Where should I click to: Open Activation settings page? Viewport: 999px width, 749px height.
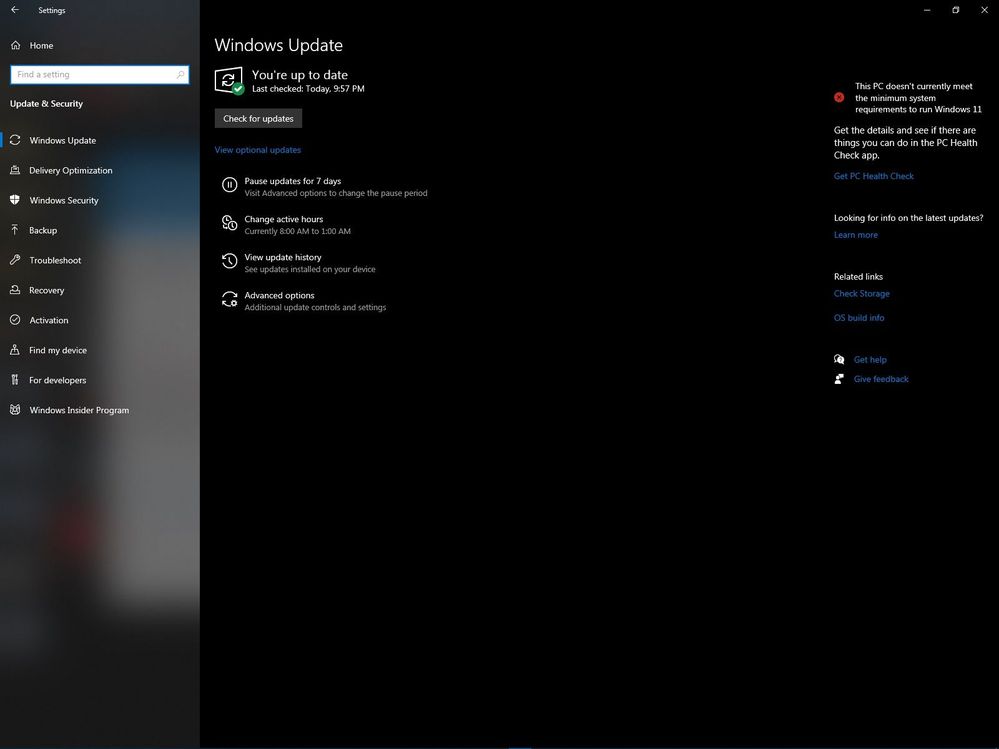coord(48,320)
